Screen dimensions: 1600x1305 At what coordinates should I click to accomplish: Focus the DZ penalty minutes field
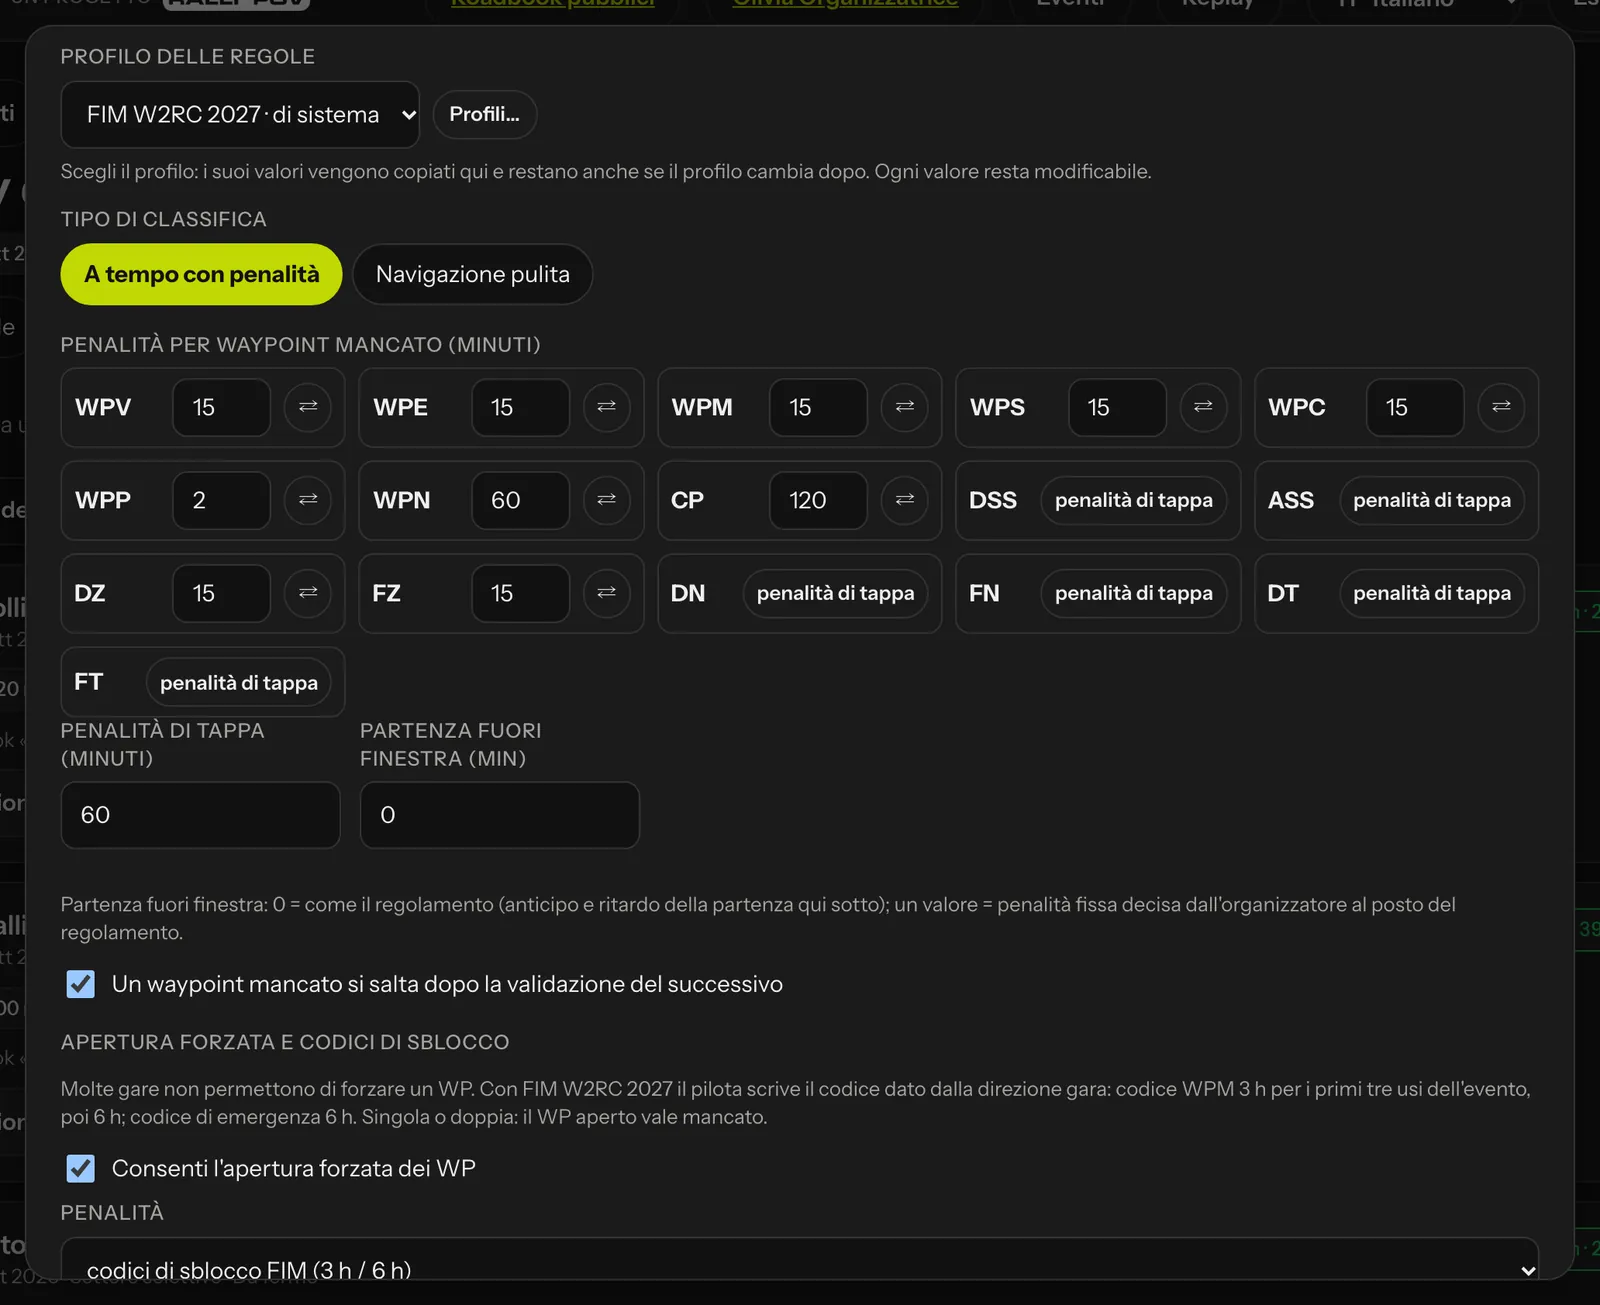point(221,593)
